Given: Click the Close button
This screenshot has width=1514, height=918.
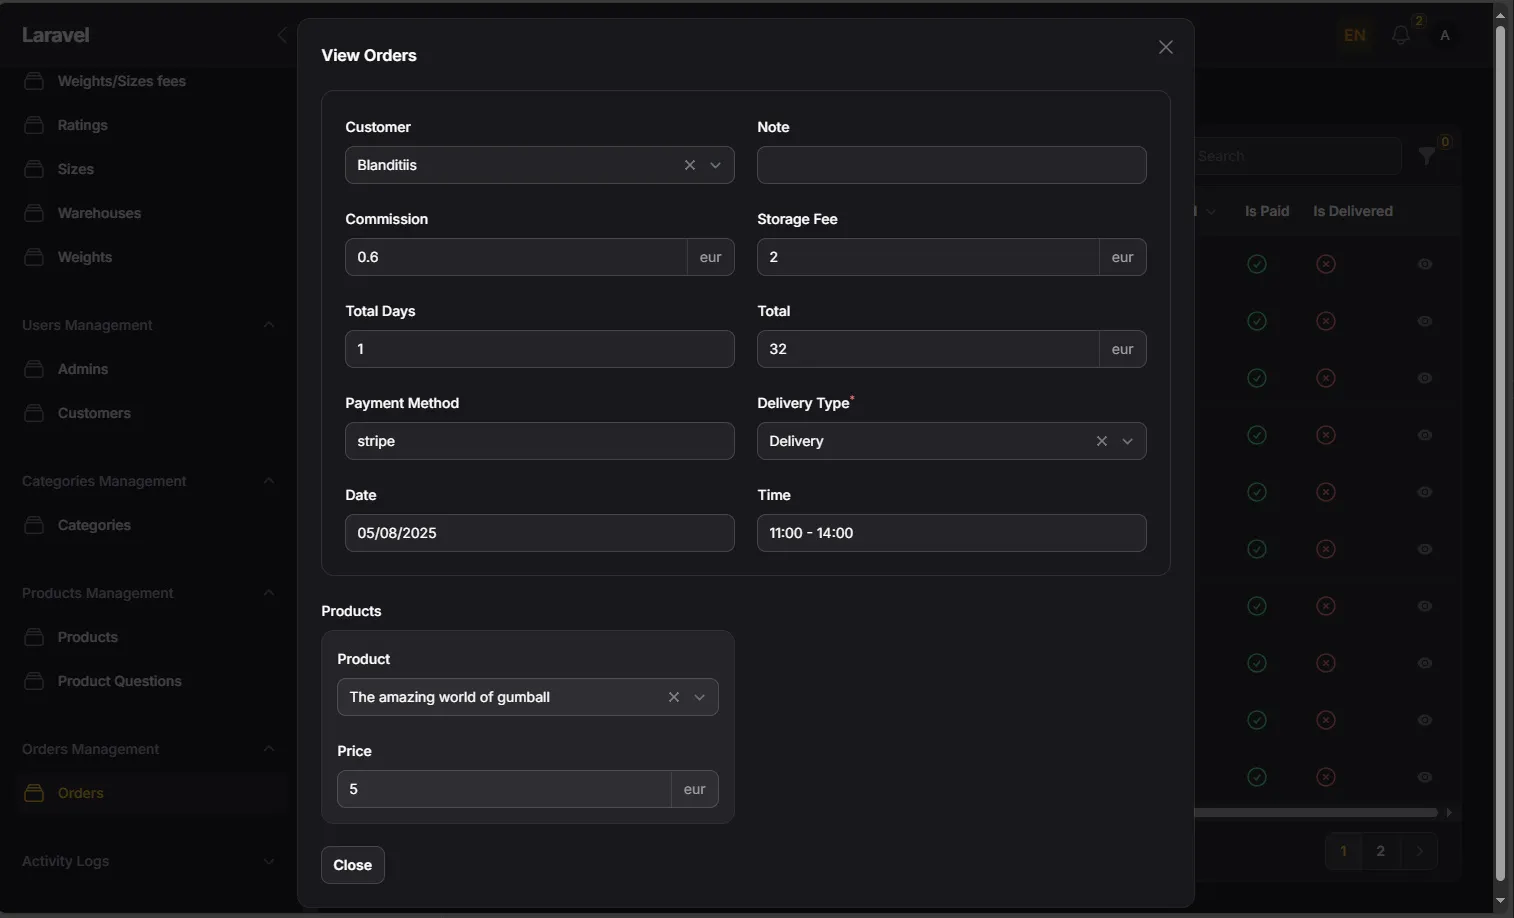Looking at the screenshot, I should (353, 865).
